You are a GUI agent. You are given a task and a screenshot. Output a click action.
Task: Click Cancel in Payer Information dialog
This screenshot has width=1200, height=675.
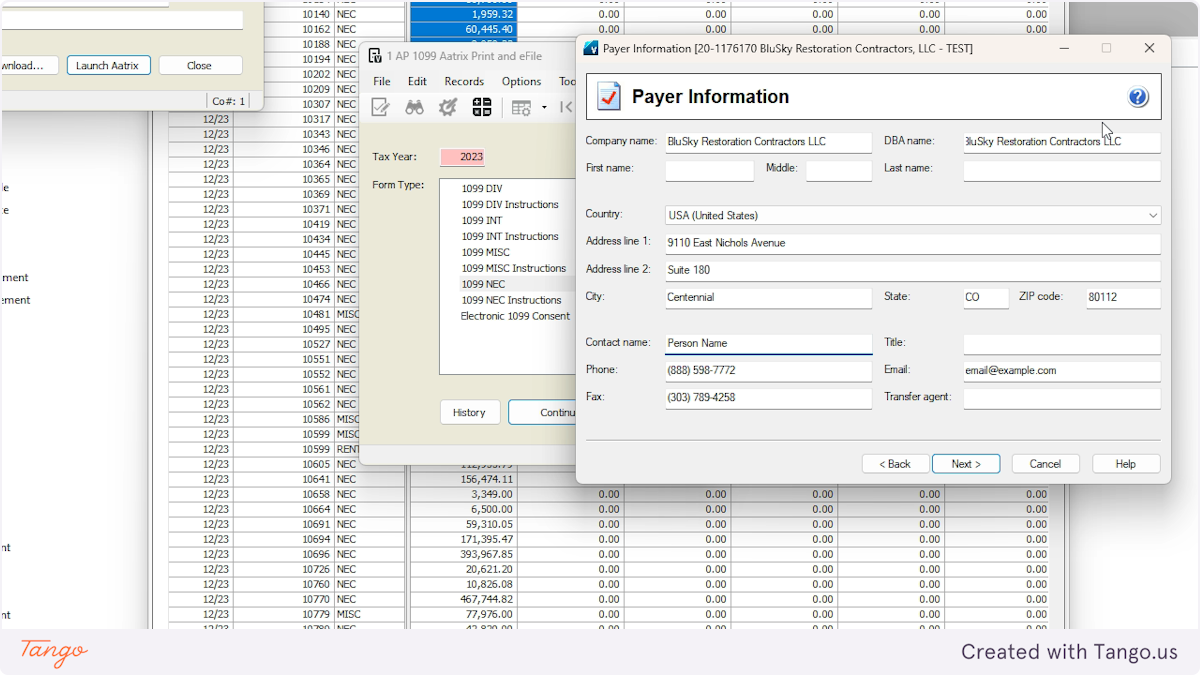click(x=1045, y=464)
